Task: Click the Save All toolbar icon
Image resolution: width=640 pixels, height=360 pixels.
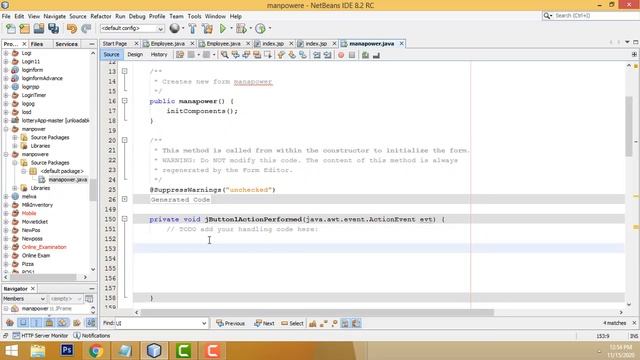Action: tap(53, 29)
